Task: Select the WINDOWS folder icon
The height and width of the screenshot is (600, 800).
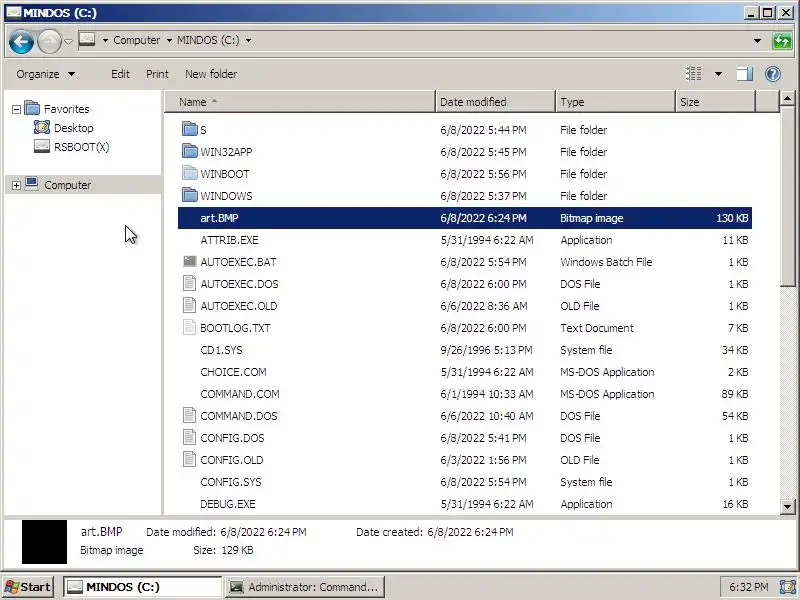Action: tap(190, 195)
